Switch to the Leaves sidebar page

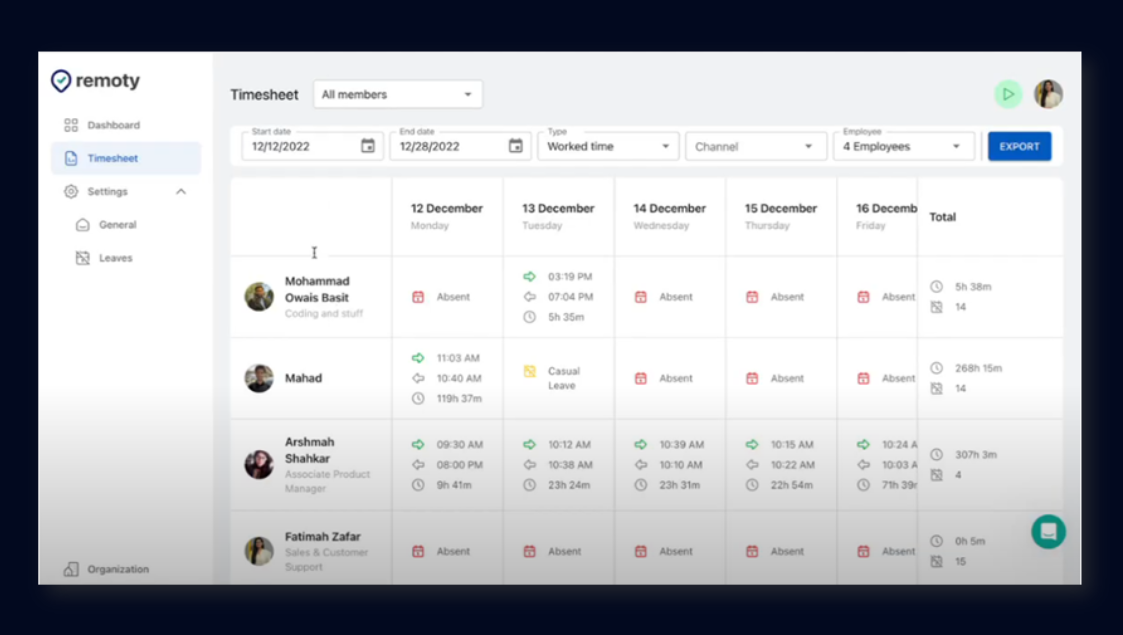pos(117,257)
